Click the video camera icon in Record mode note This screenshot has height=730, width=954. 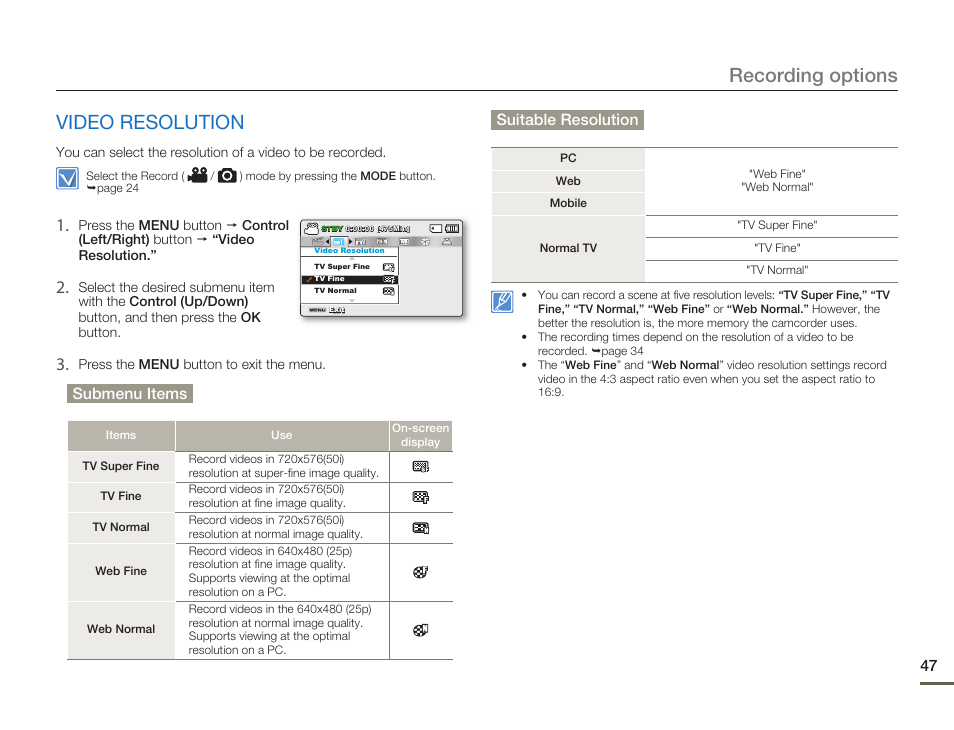tap(198, 175)
